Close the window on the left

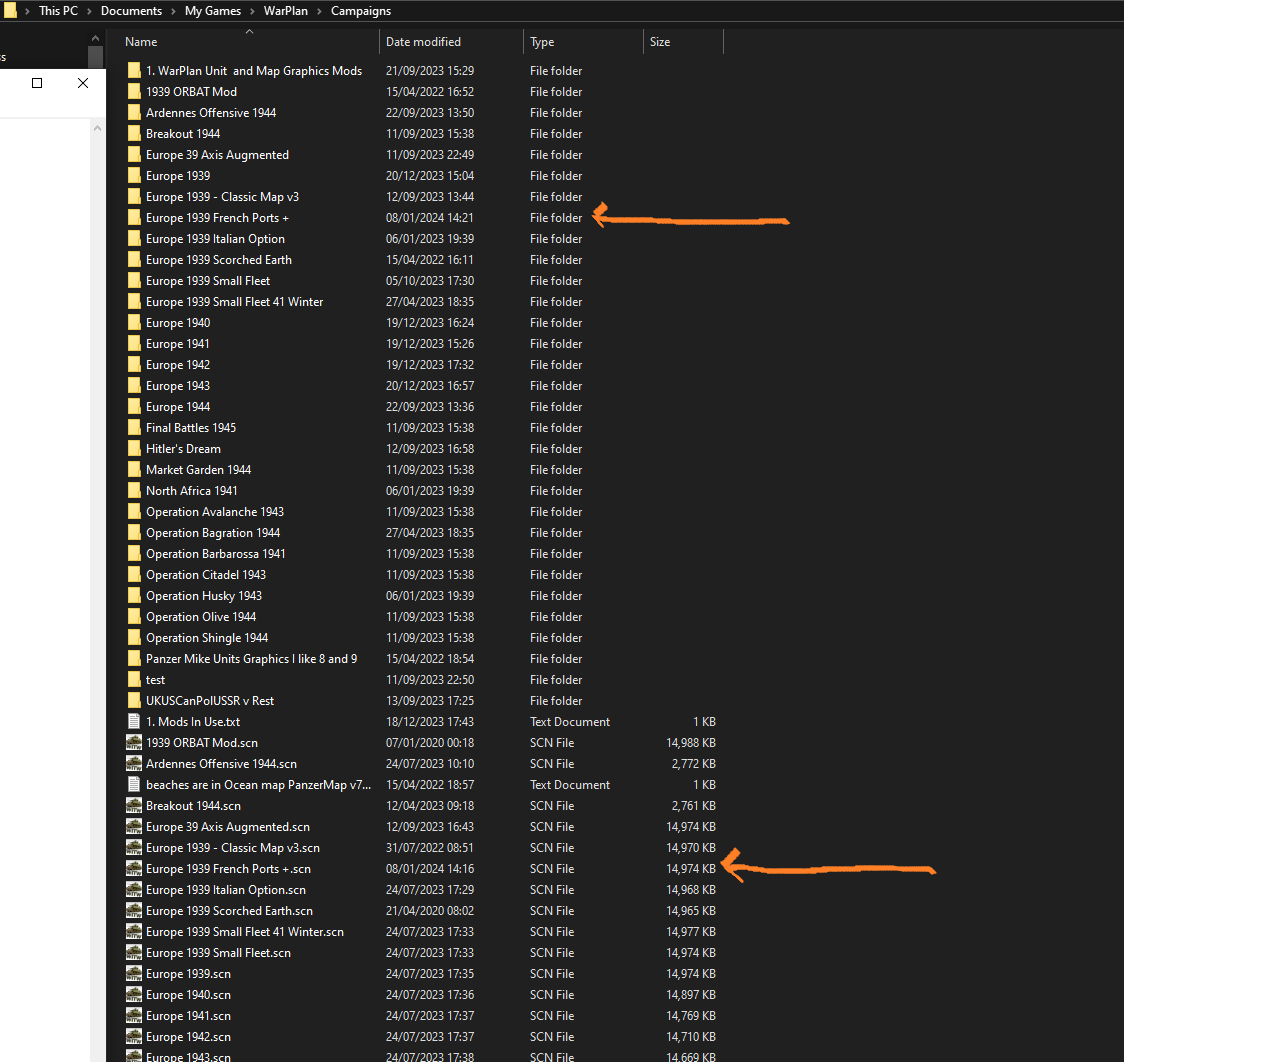click(x=83, y=83)
